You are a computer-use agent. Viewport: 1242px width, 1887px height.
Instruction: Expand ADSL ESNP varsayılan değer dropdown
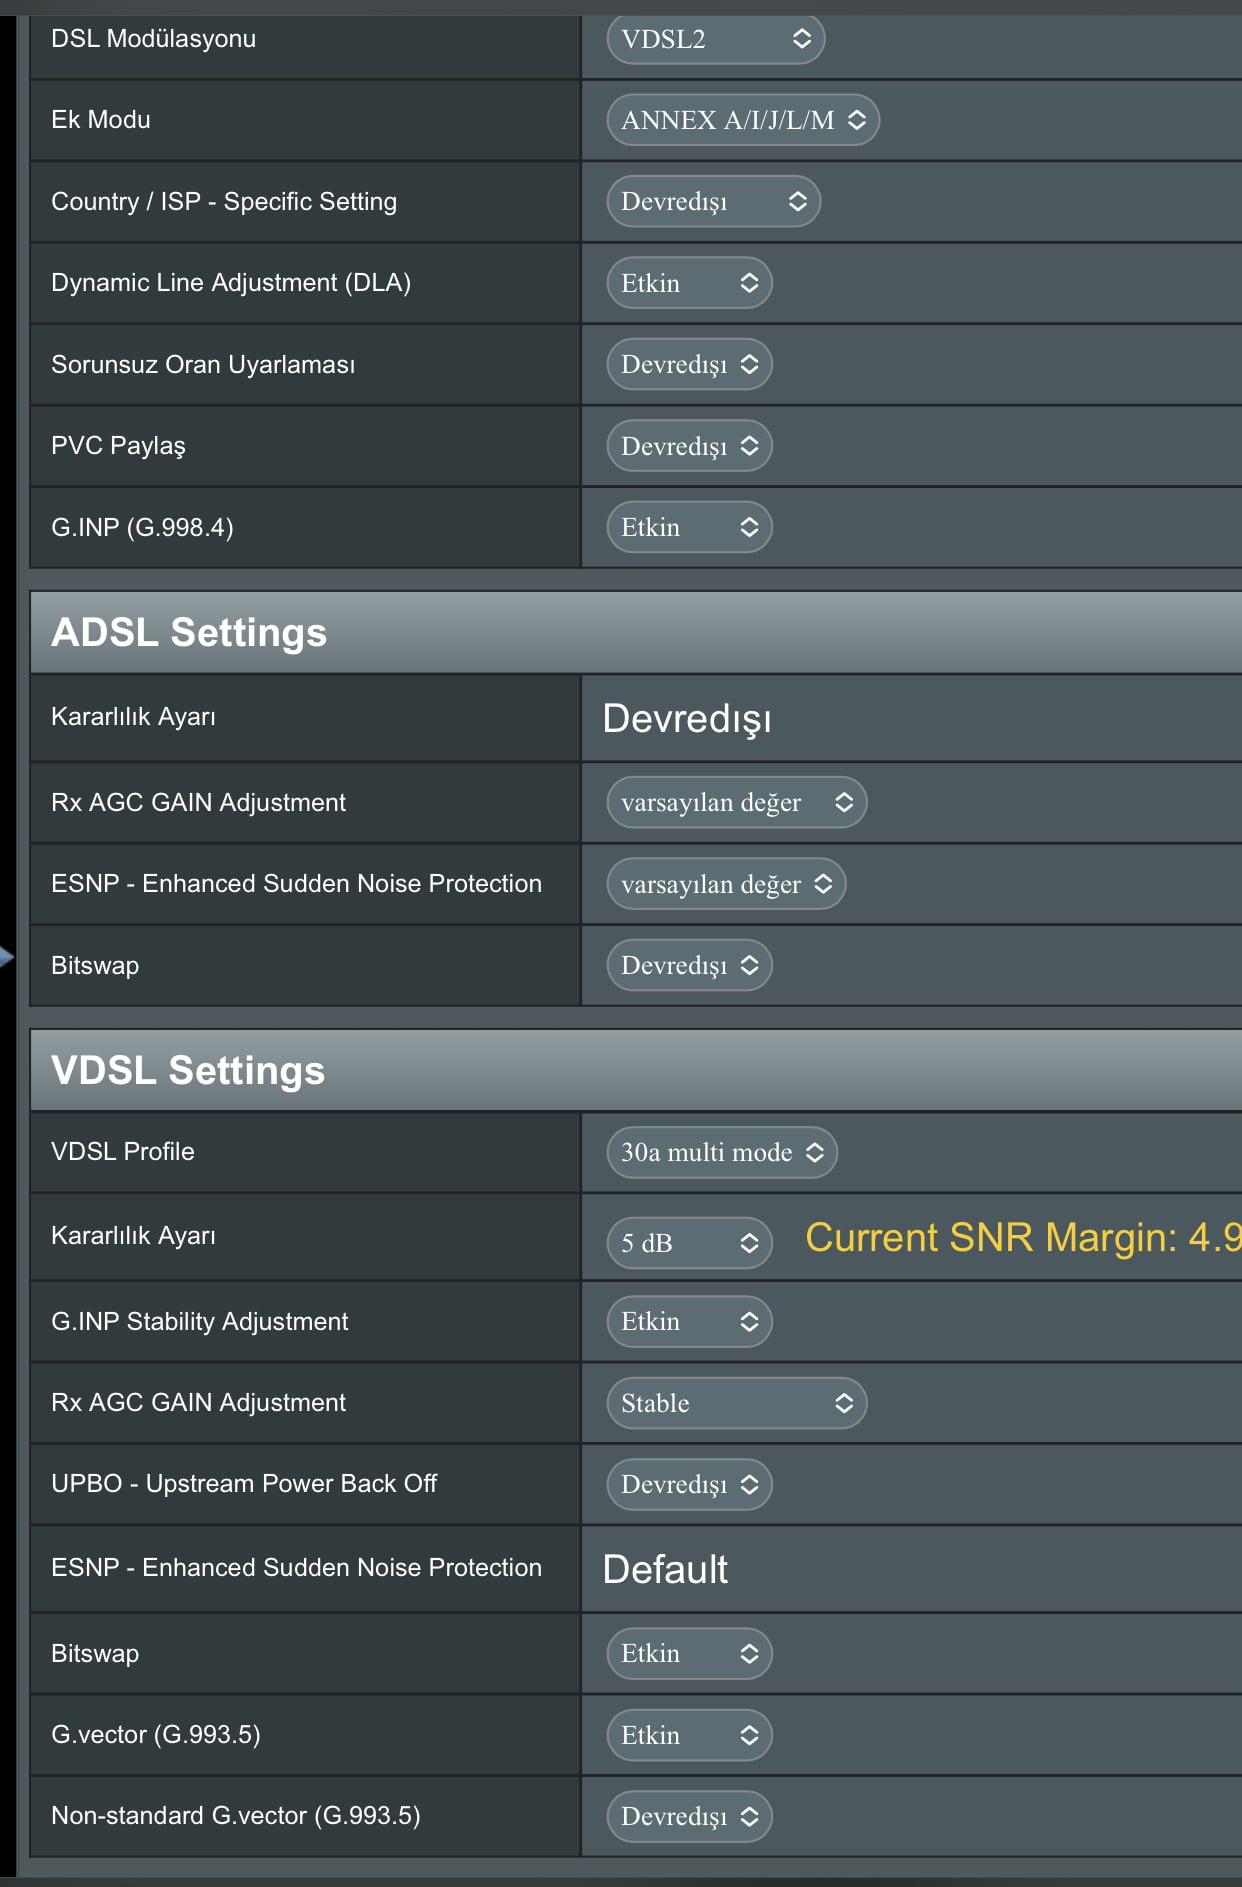[726, 884]
